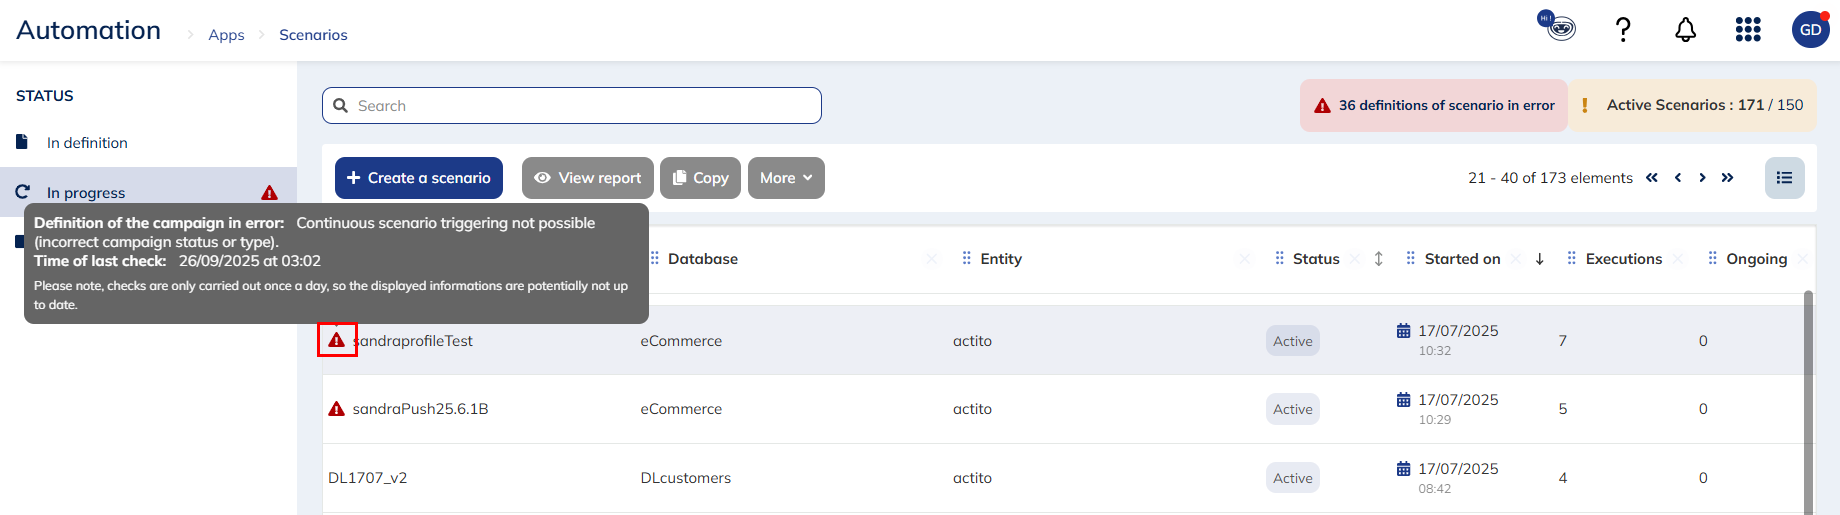Click warning icon beside sandraPush25.6.1B

337,409
